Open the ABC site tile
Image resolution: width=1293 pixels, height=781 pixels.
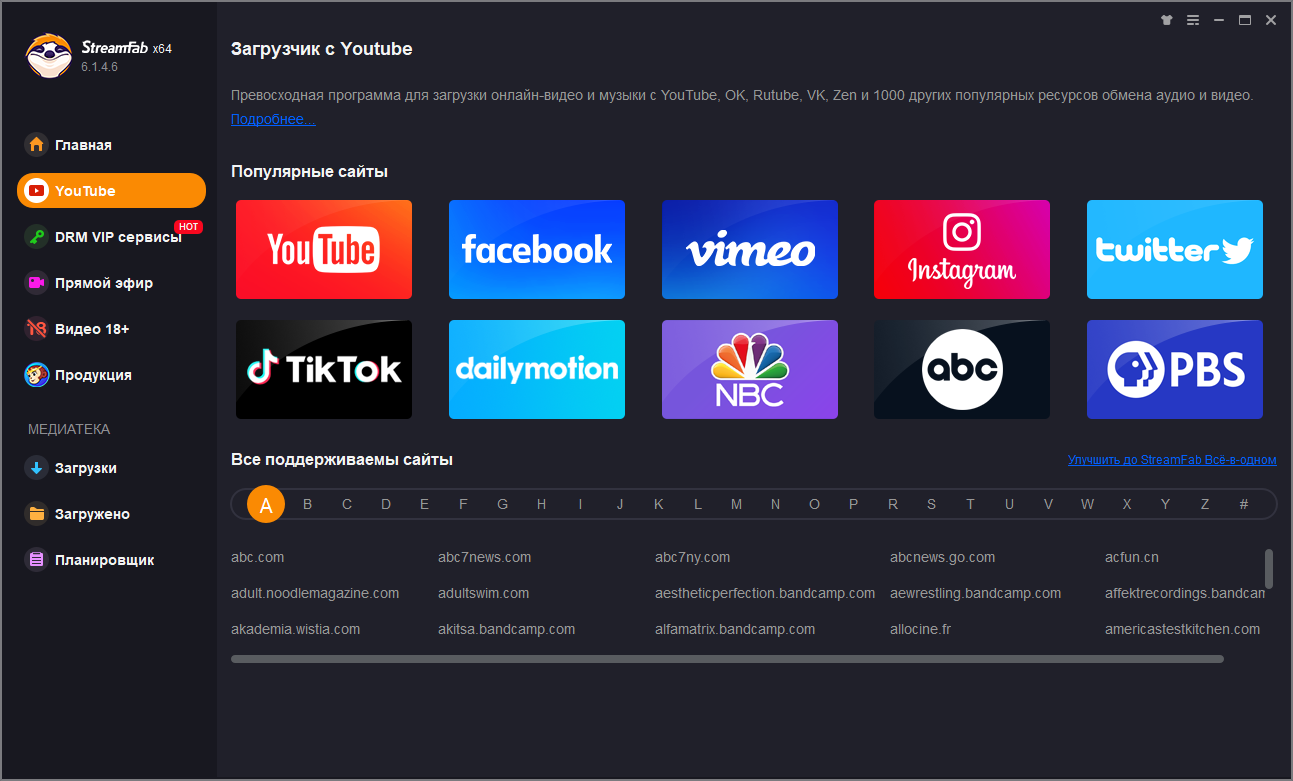[x=962, y=369]
